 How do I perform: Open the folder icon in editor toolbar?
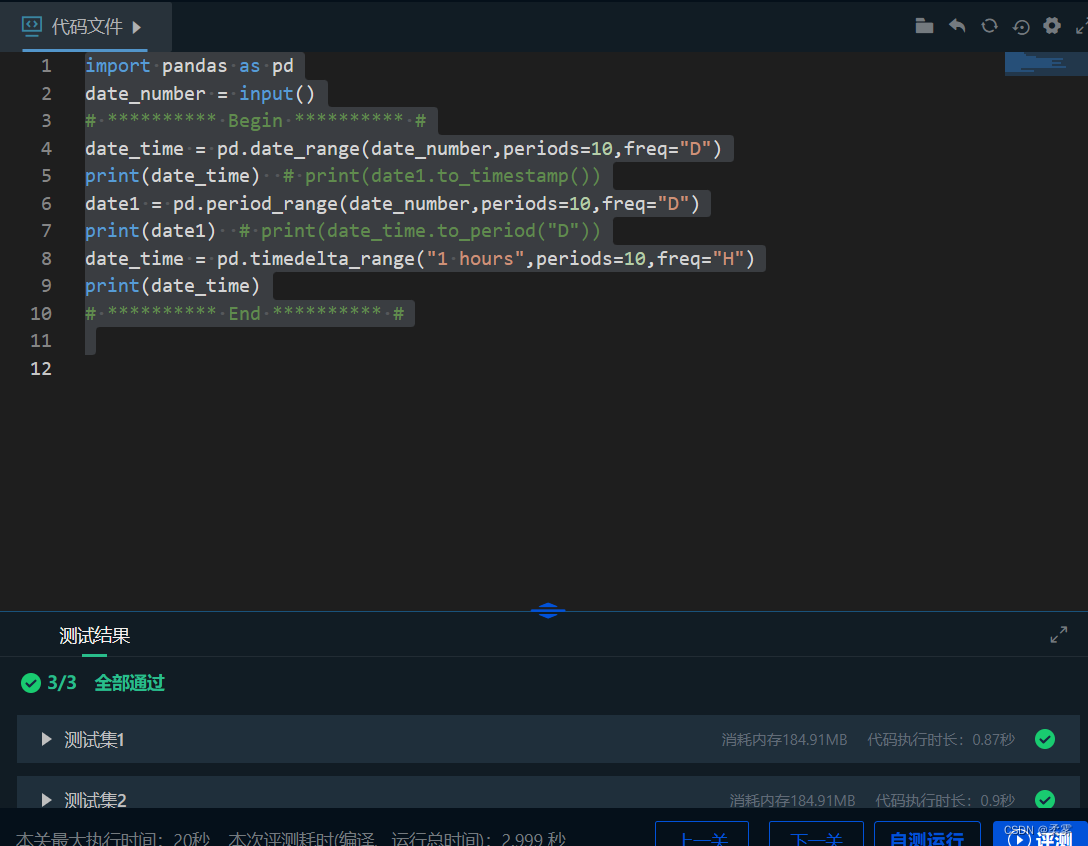(924, 26)
